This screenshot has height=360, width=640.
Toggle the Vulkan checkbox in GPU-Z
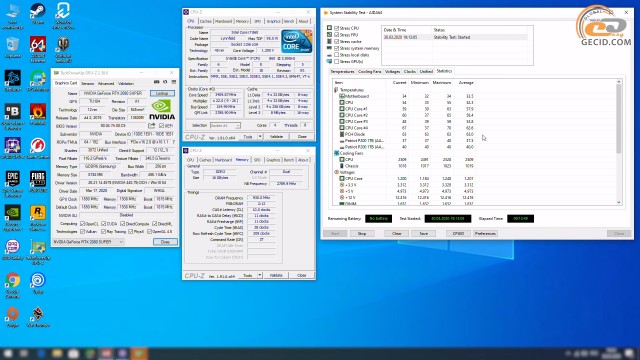pos(83,231)
